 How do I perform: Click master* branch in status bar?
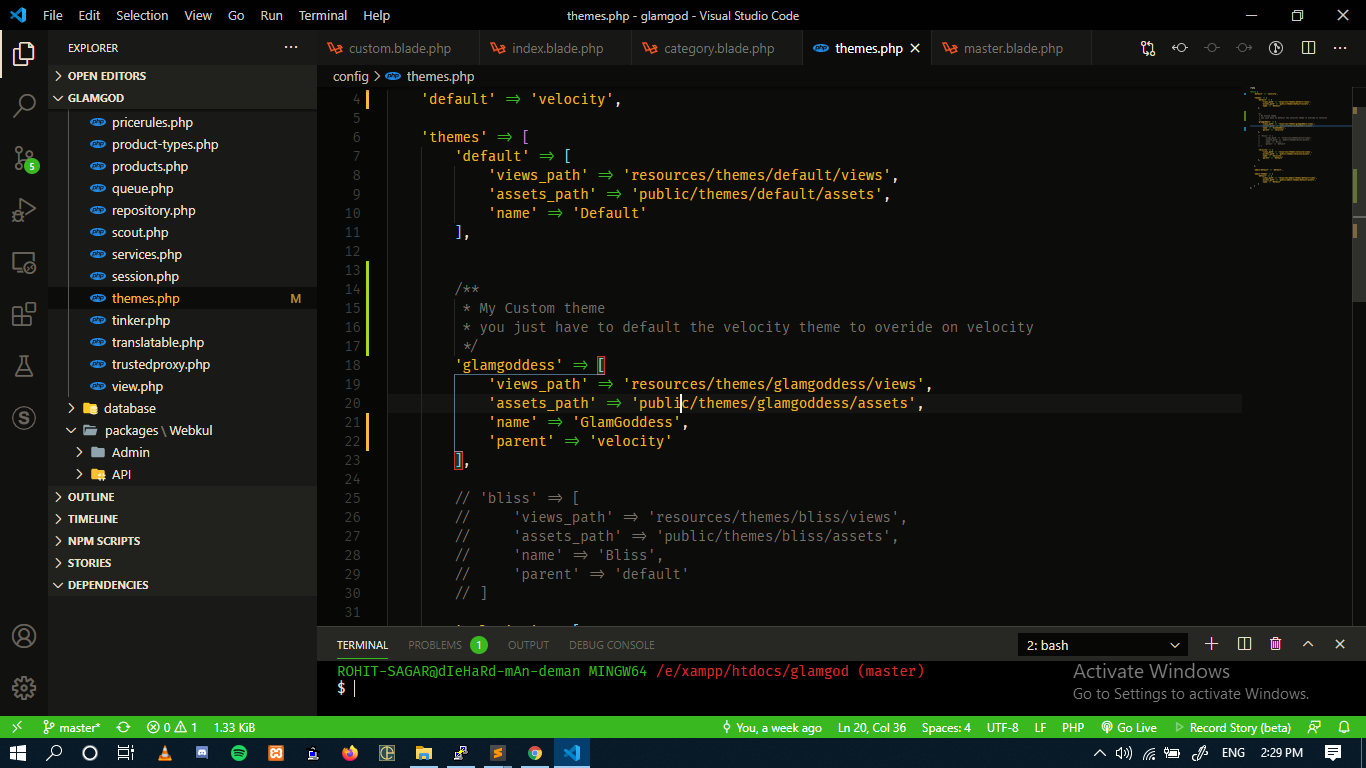[x=71, y=728]
